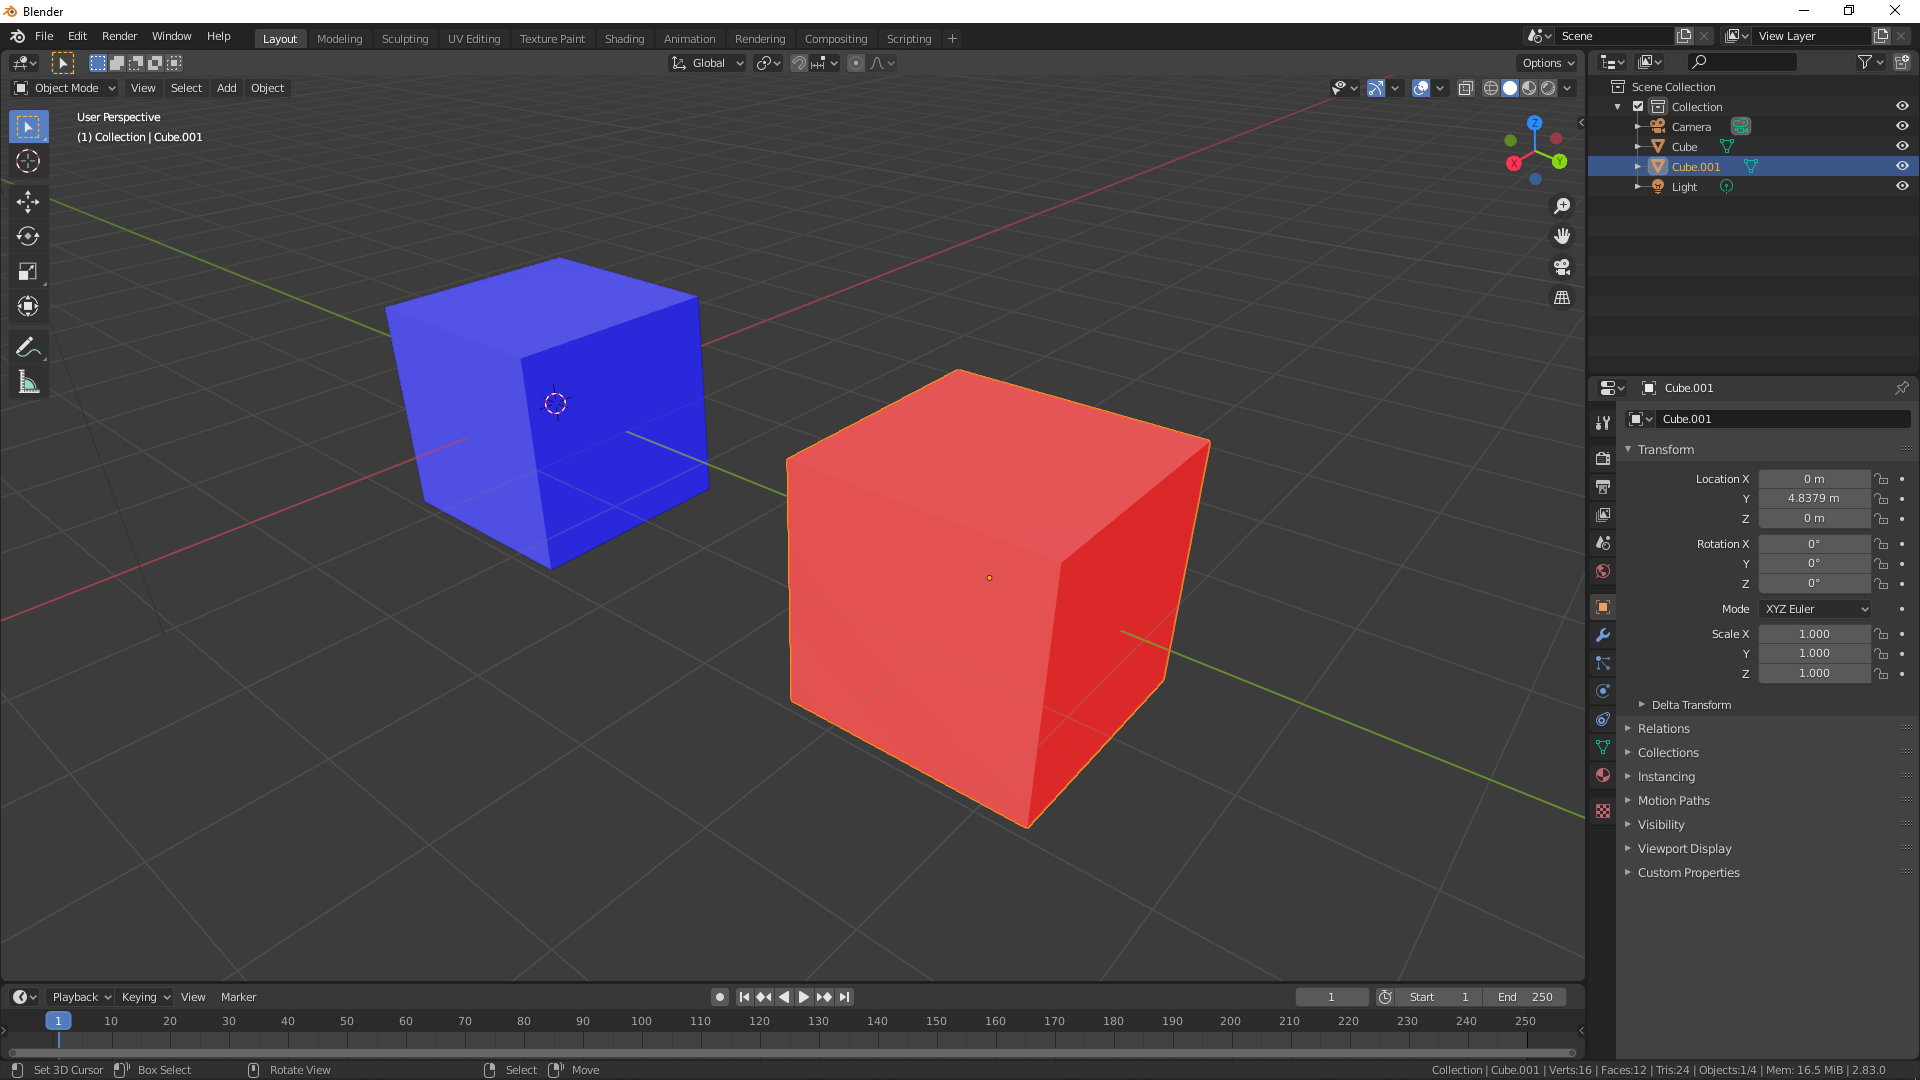Select the Rotate tool
1920x1080 pixels.
point(28,237)
